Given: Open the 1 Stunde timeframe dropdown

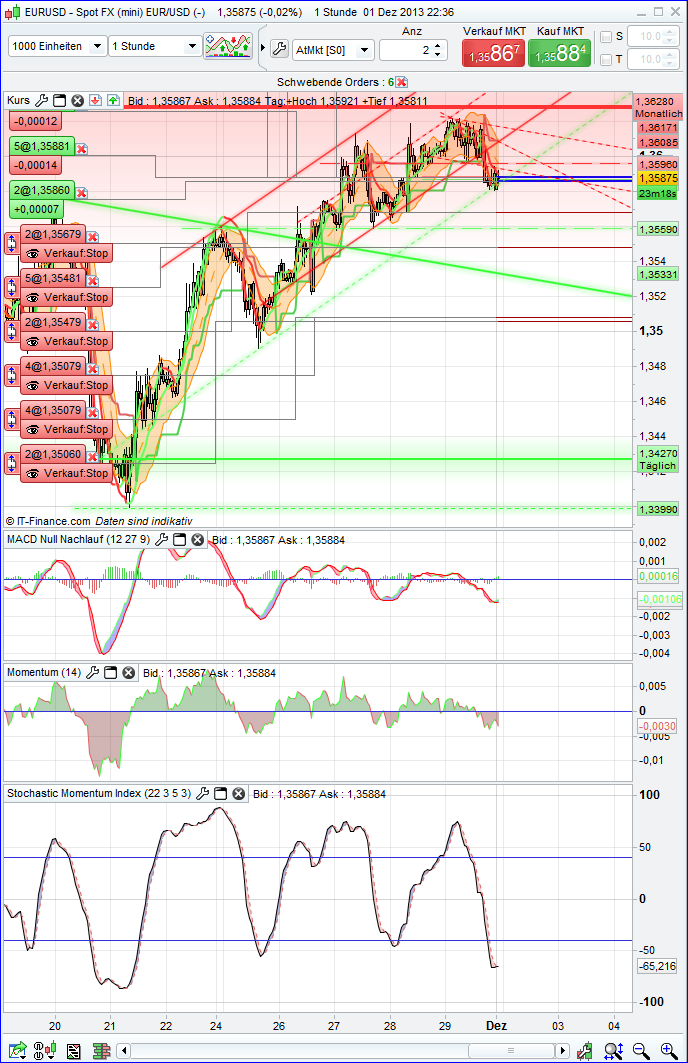Looking at the screenshot, I should (x=155, y=46).
